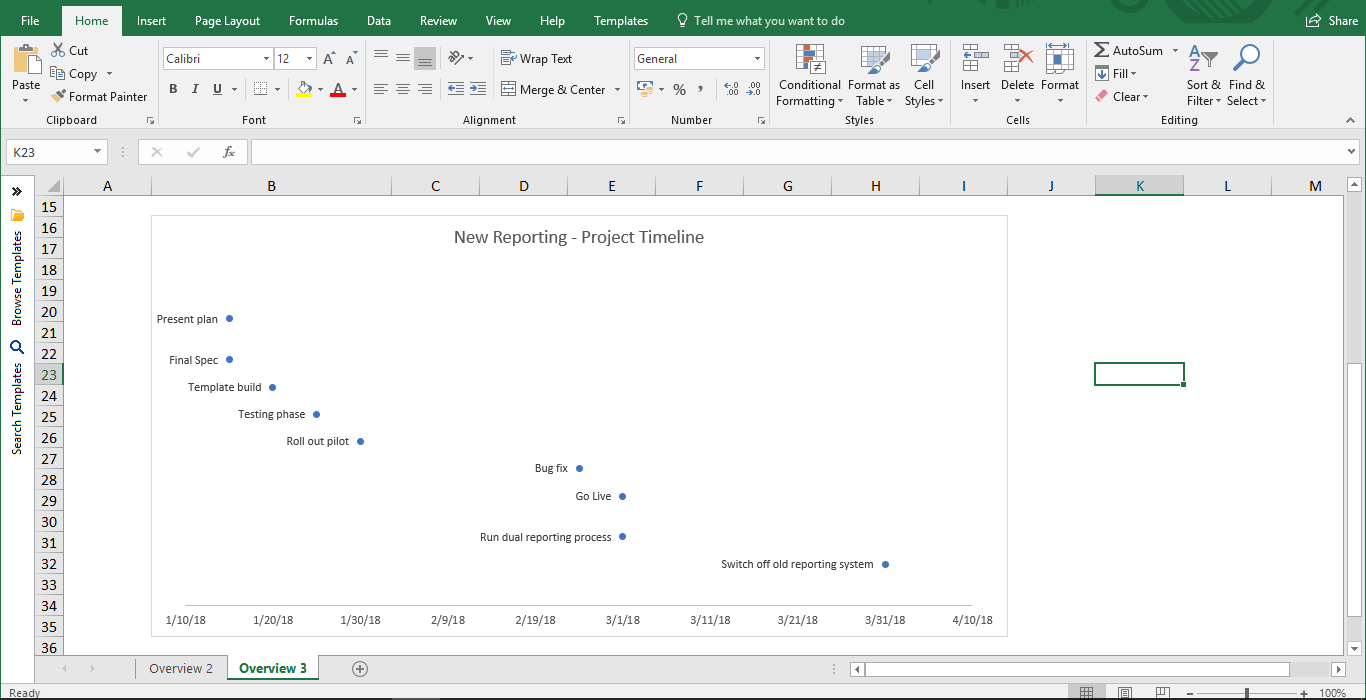Decrease font size with small A icon
The height and width of the screenshot is (700, 1366).
350,59
